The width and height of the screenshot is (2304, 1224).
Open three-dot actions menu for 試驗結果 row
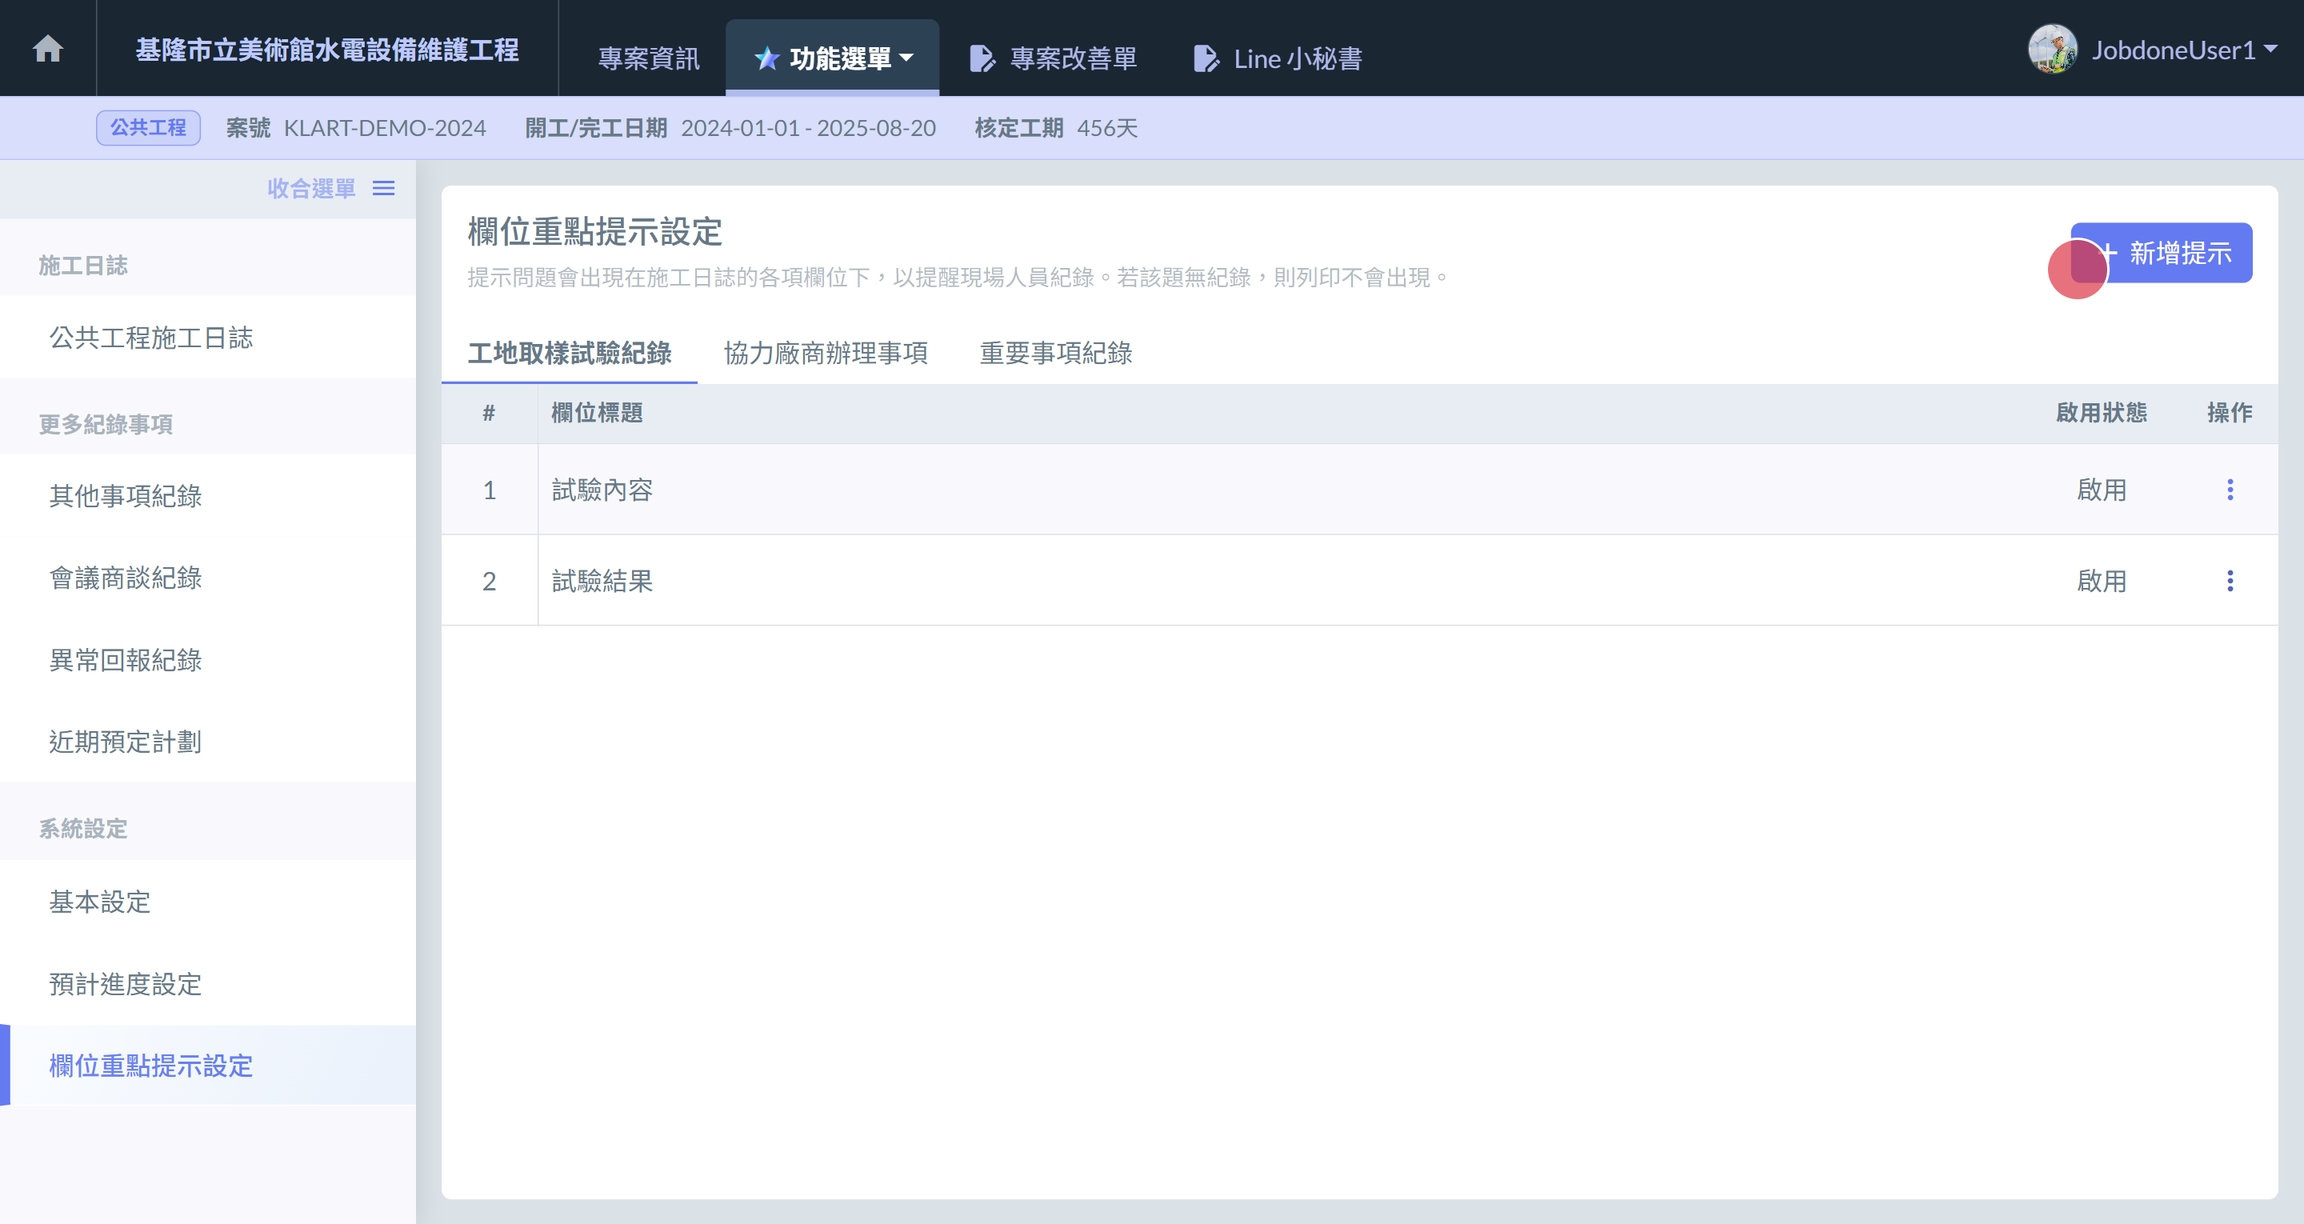coord(2229,580)
